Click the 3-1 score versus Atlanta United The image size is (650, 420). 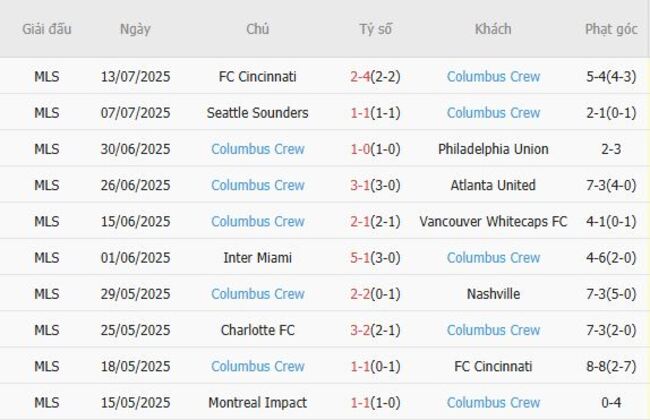point(361,185)
